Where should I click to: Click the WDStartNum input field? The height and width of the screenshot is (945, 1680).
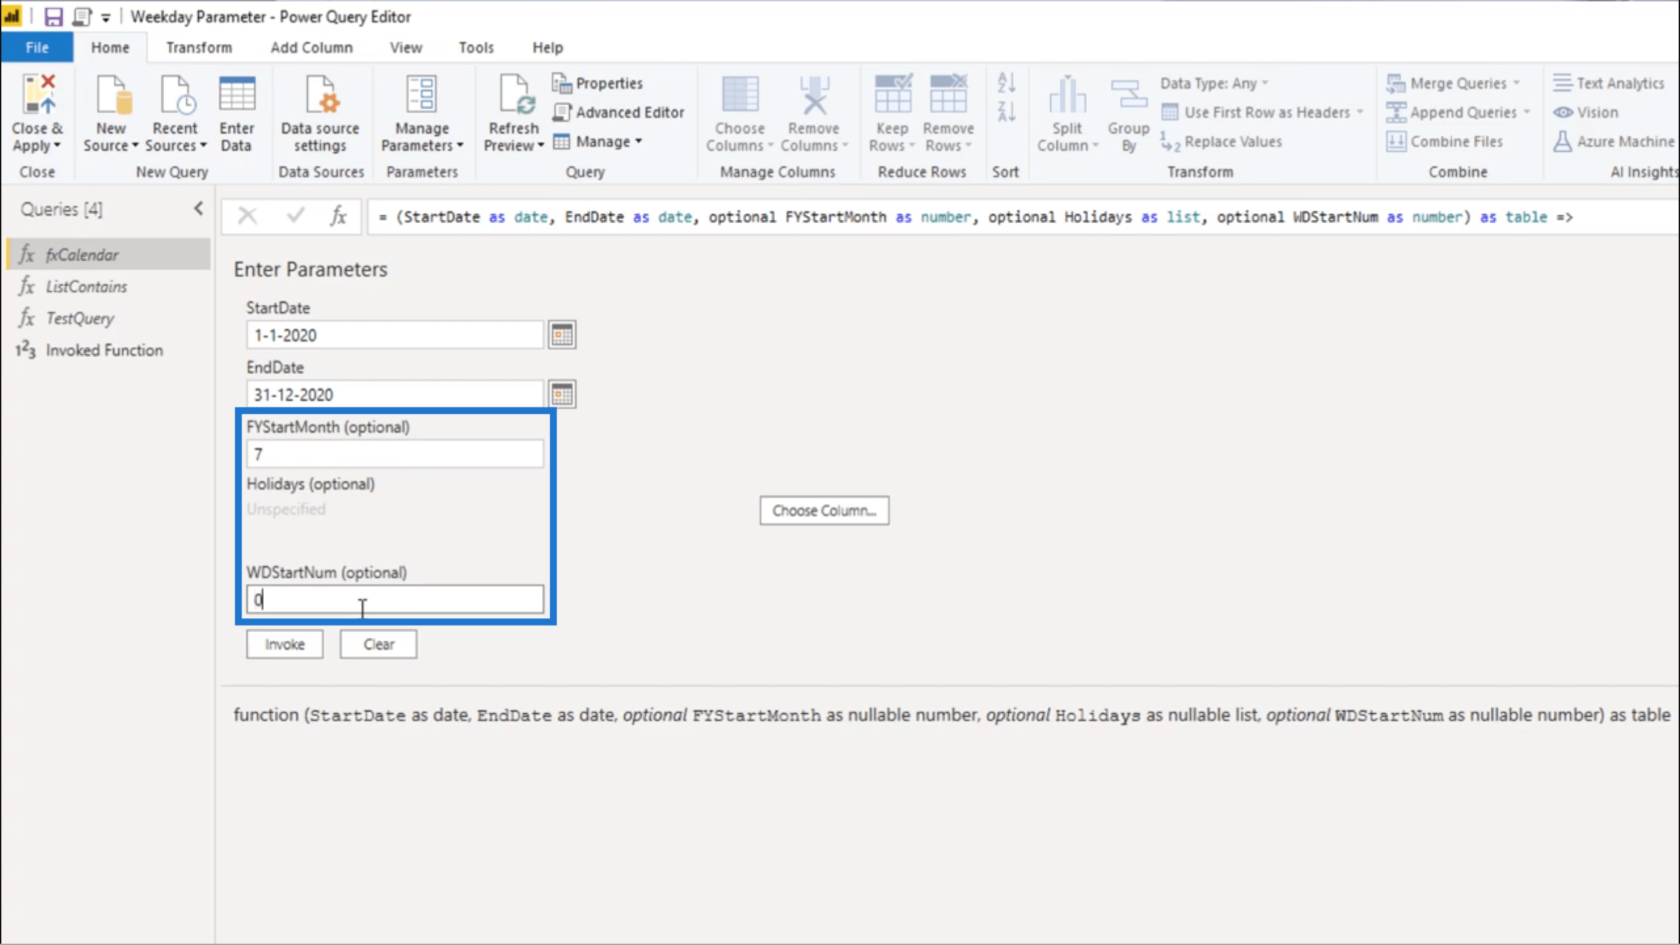(x=395, y=599)
